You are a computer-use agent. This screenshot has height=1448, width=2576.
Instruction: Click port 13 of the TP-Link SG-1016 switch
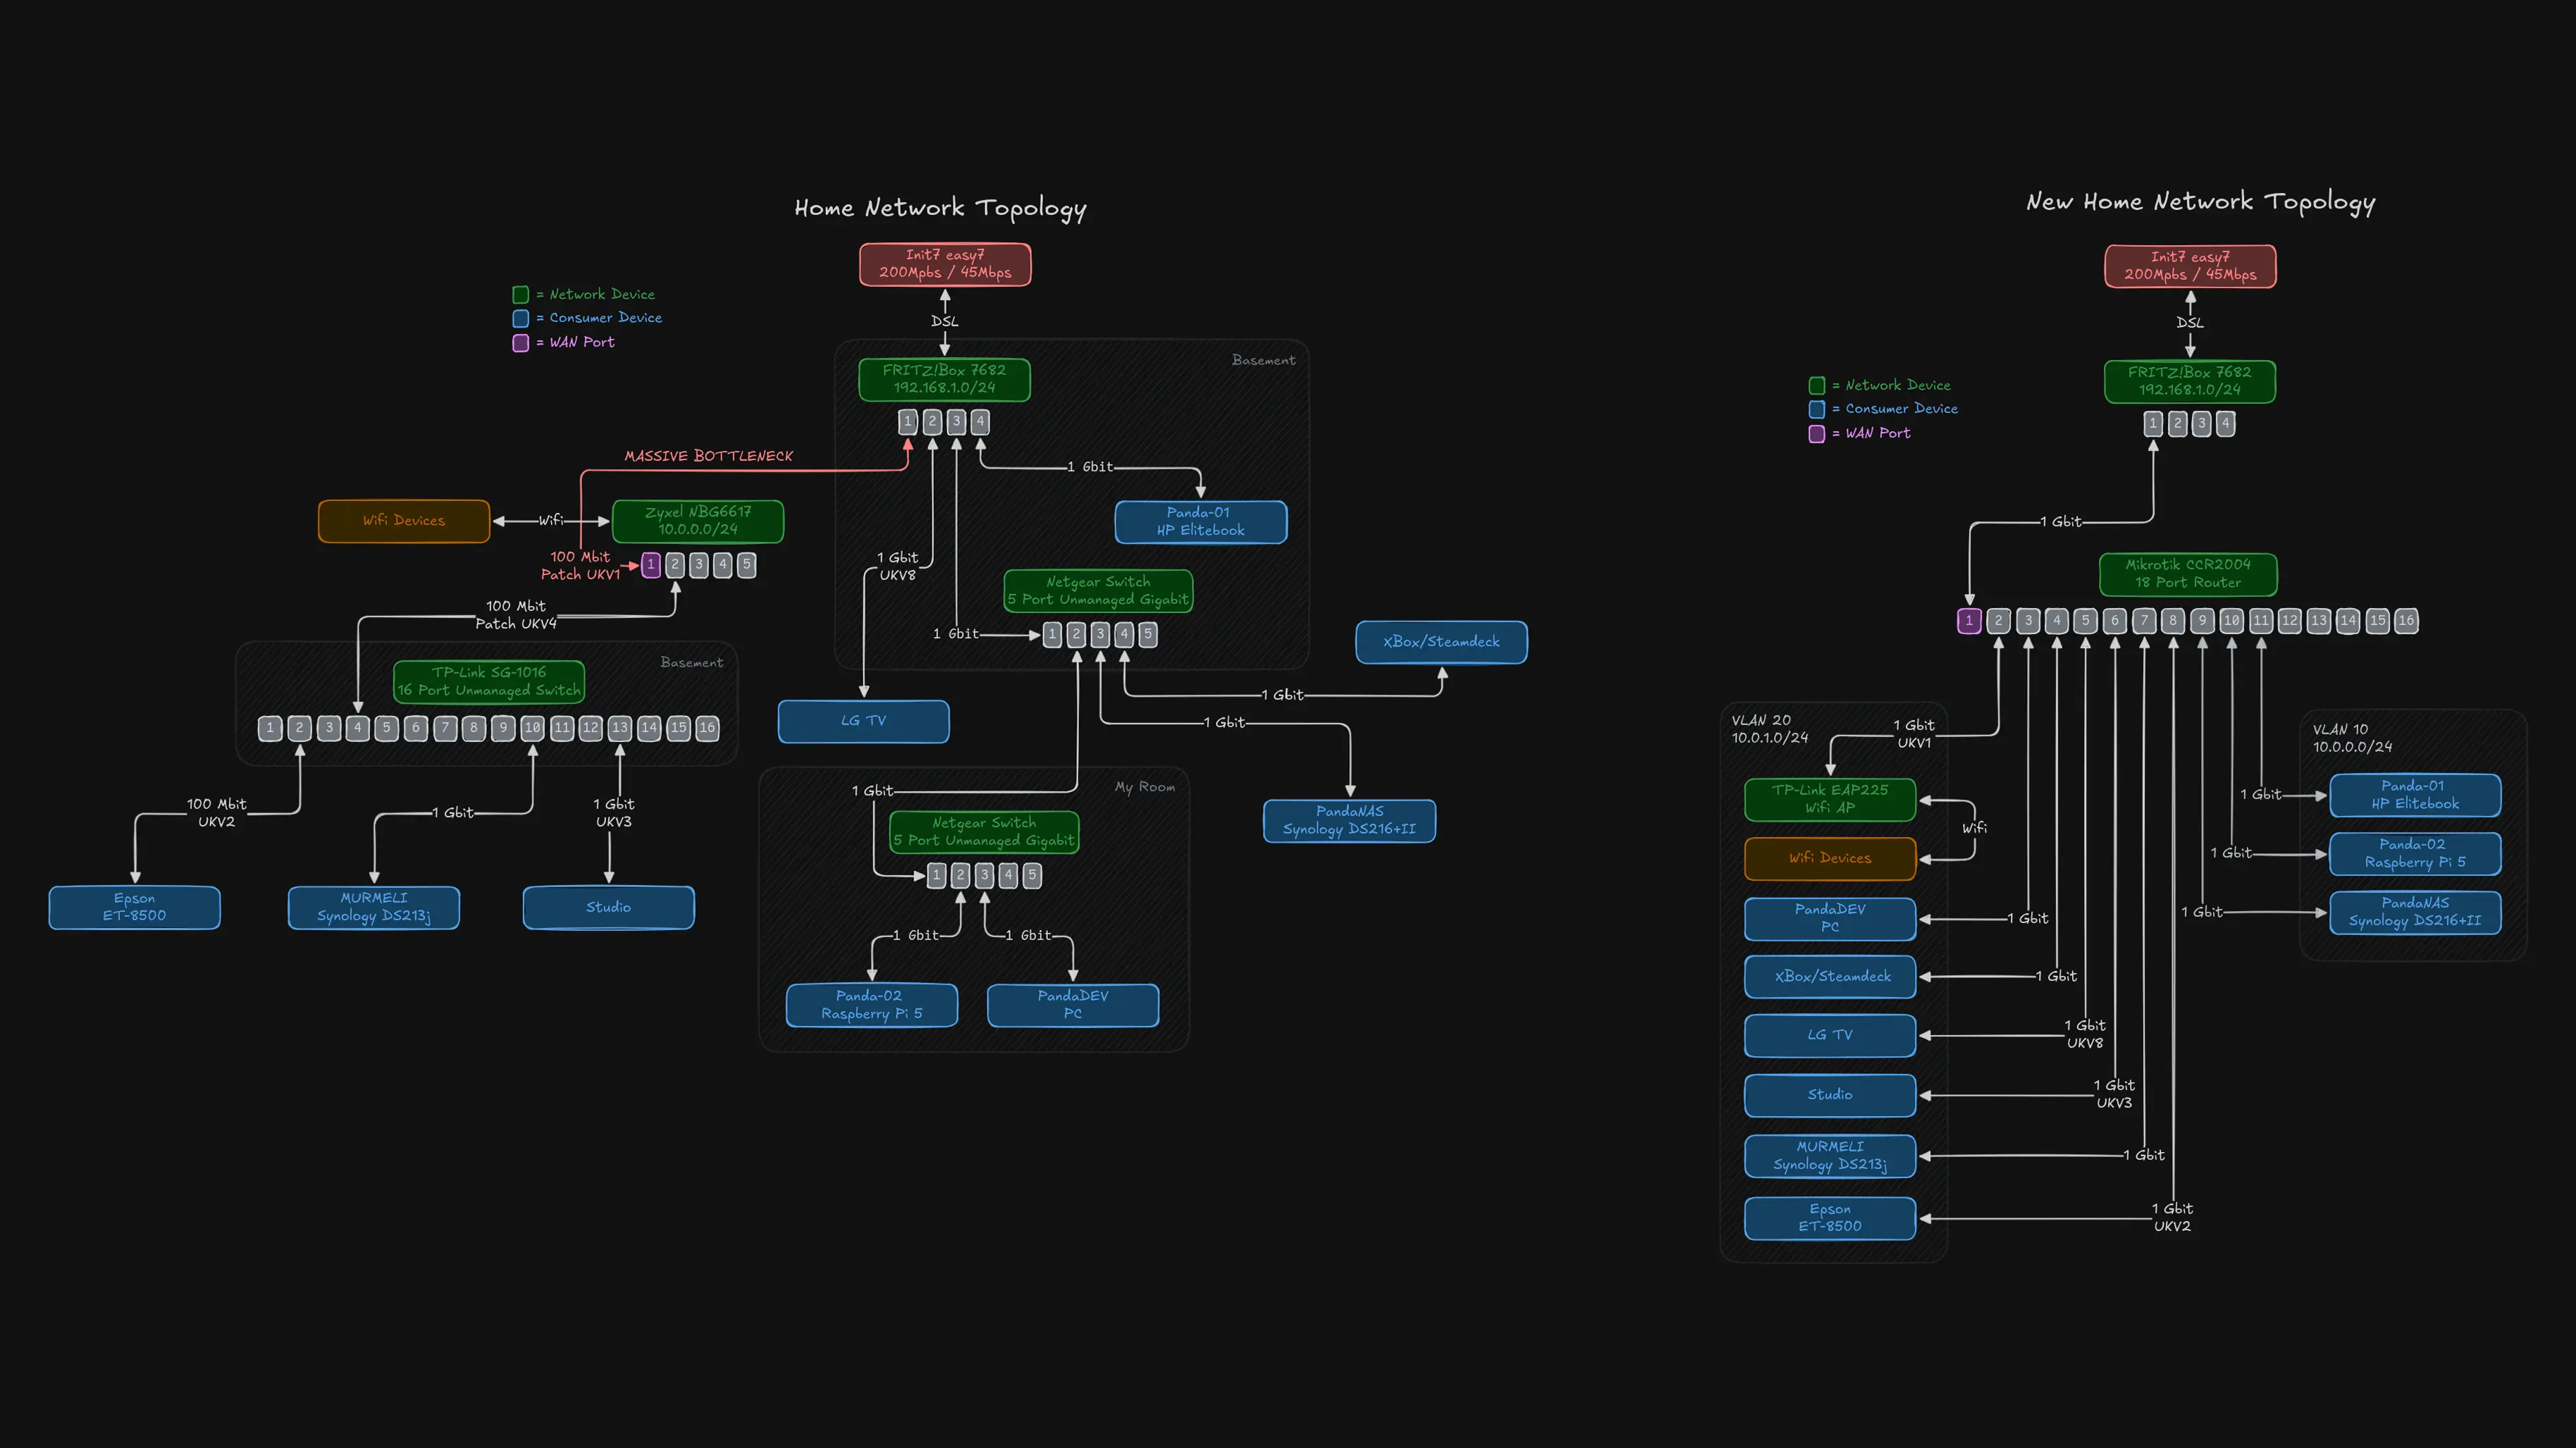[620, 728]
